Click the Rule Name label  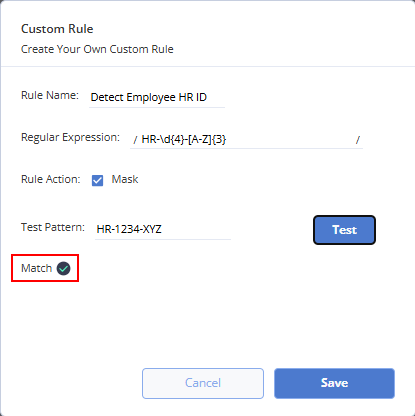pos(50,95)
